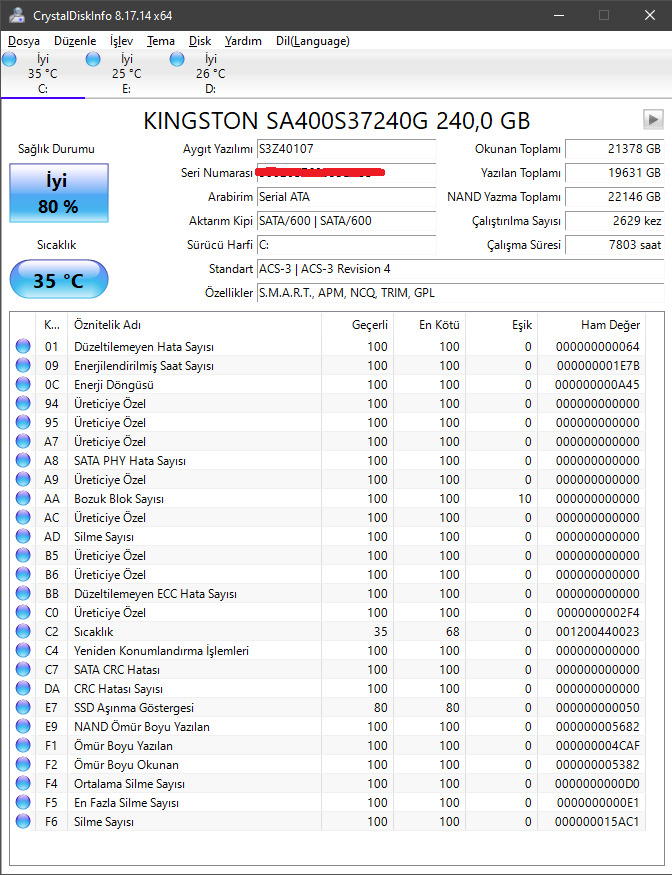The image size is (672, 875).
Task: Click the status orb for Bozuk Blok Sayısı
Action: pyautogui.click(x=23, y=498)
